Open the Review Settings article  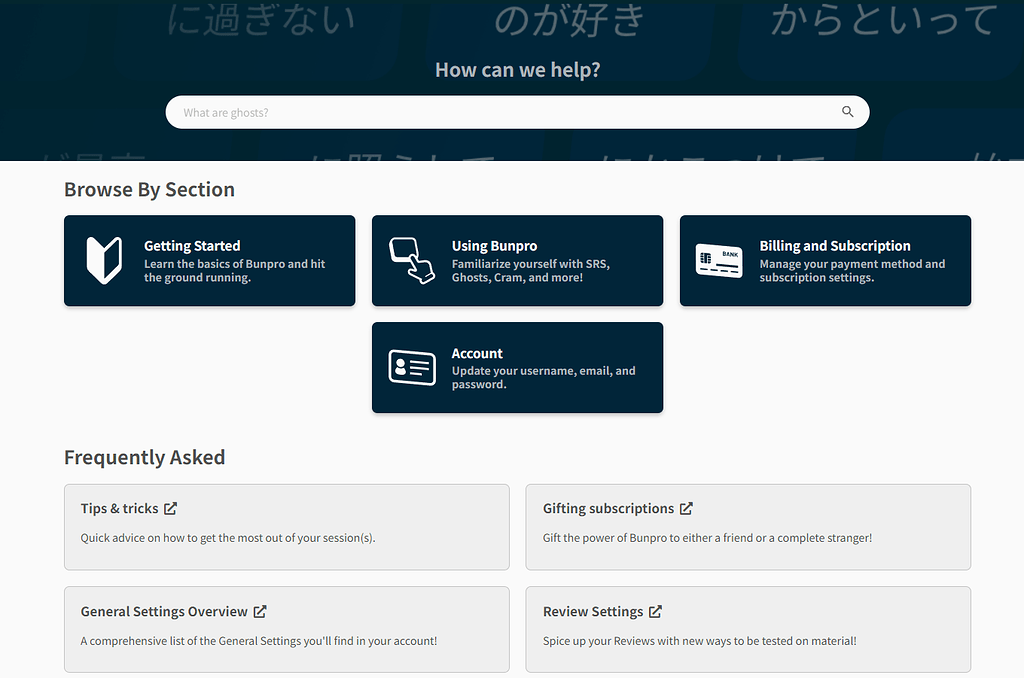pos(748,630)
